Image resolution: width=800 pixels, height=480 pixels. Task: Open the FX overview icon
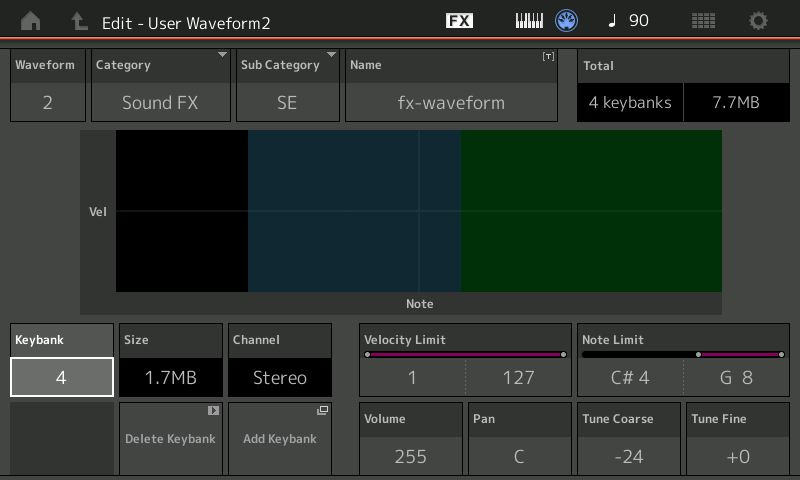pyautogui.click(x=459, y=21)
